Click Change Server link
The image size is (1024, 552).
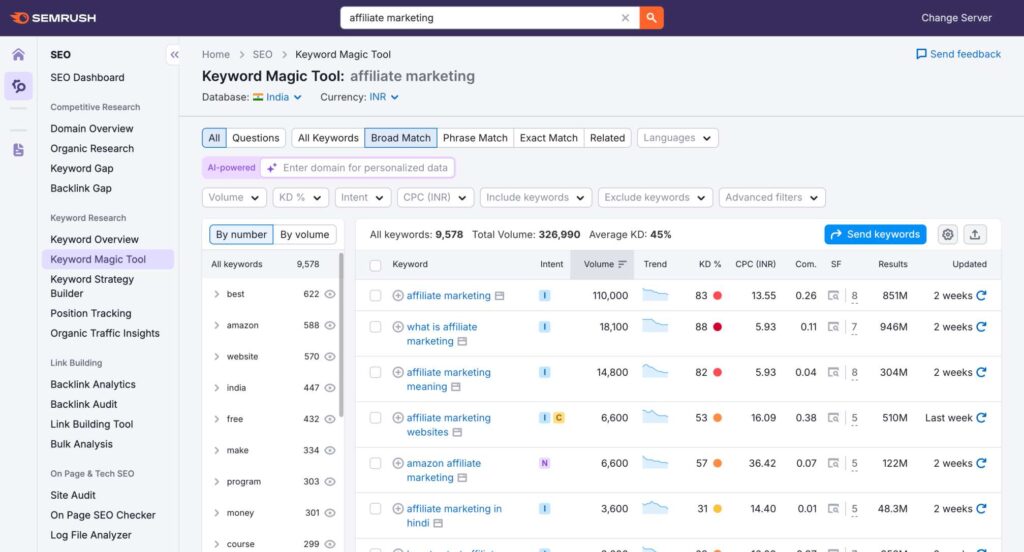[956, 18]
